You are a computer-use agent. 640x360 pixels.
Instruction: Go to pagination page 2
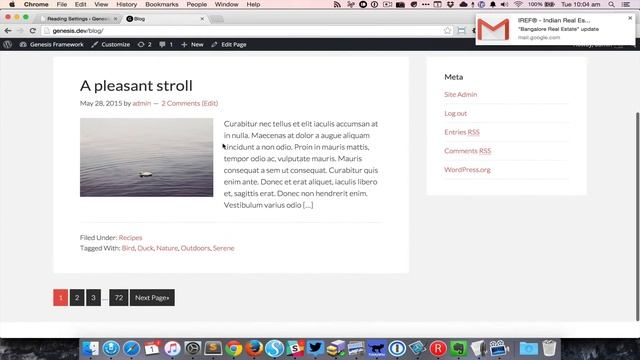[x=77, y=298]
